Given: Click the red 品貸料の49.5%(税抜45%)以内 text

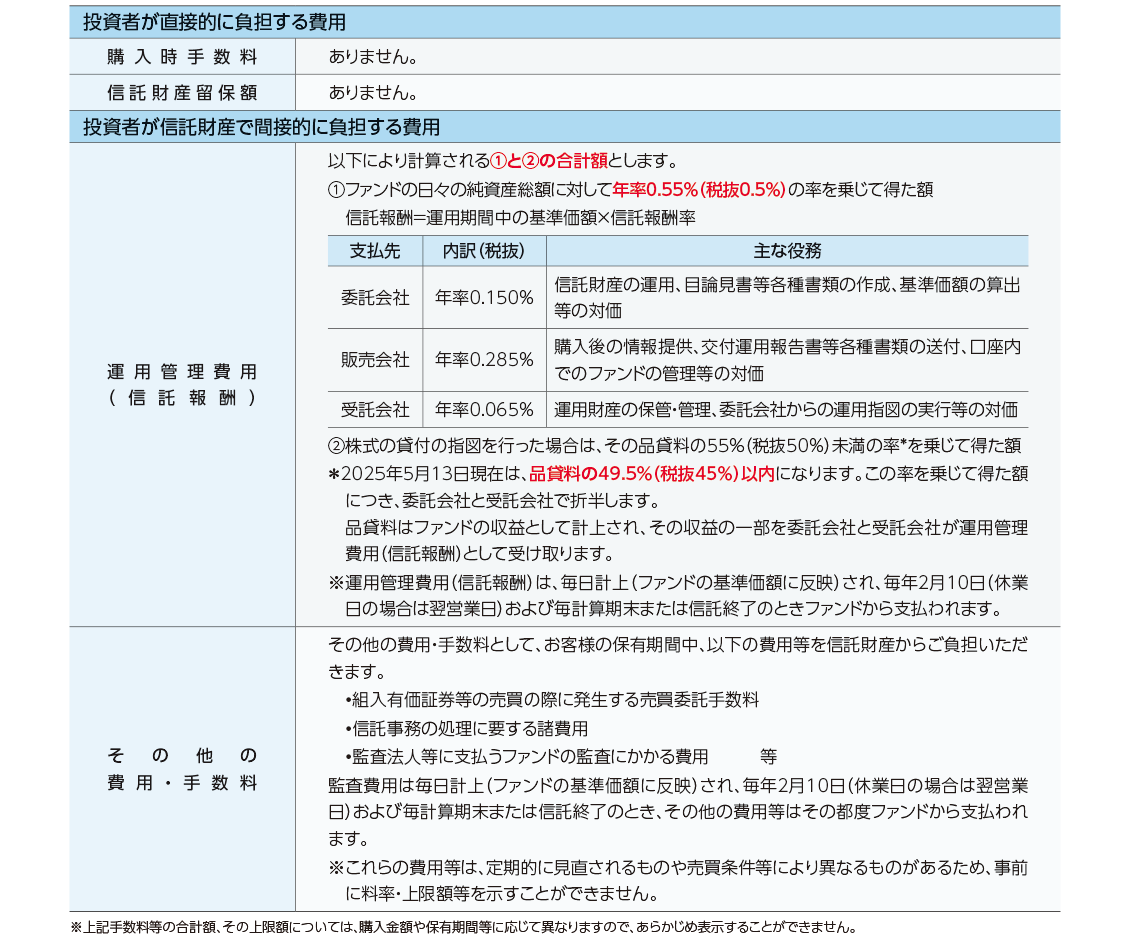Looking at the screenshot, I should (651, 474).
